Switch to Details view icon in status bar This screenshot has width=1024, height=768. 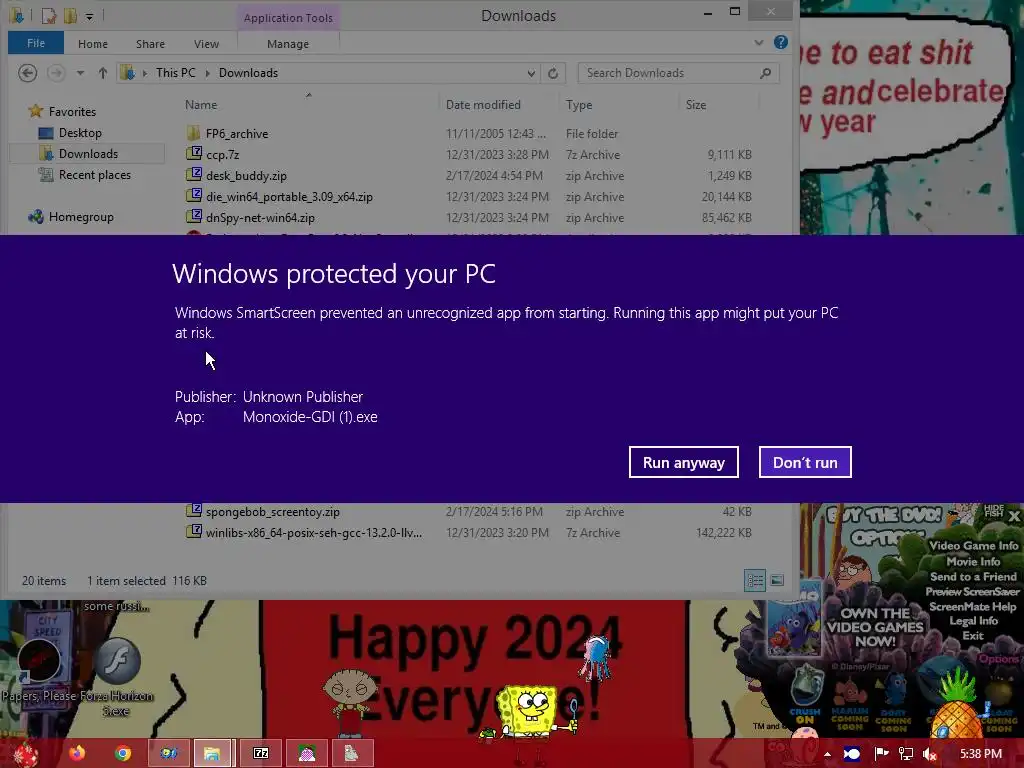click(755, 581)
